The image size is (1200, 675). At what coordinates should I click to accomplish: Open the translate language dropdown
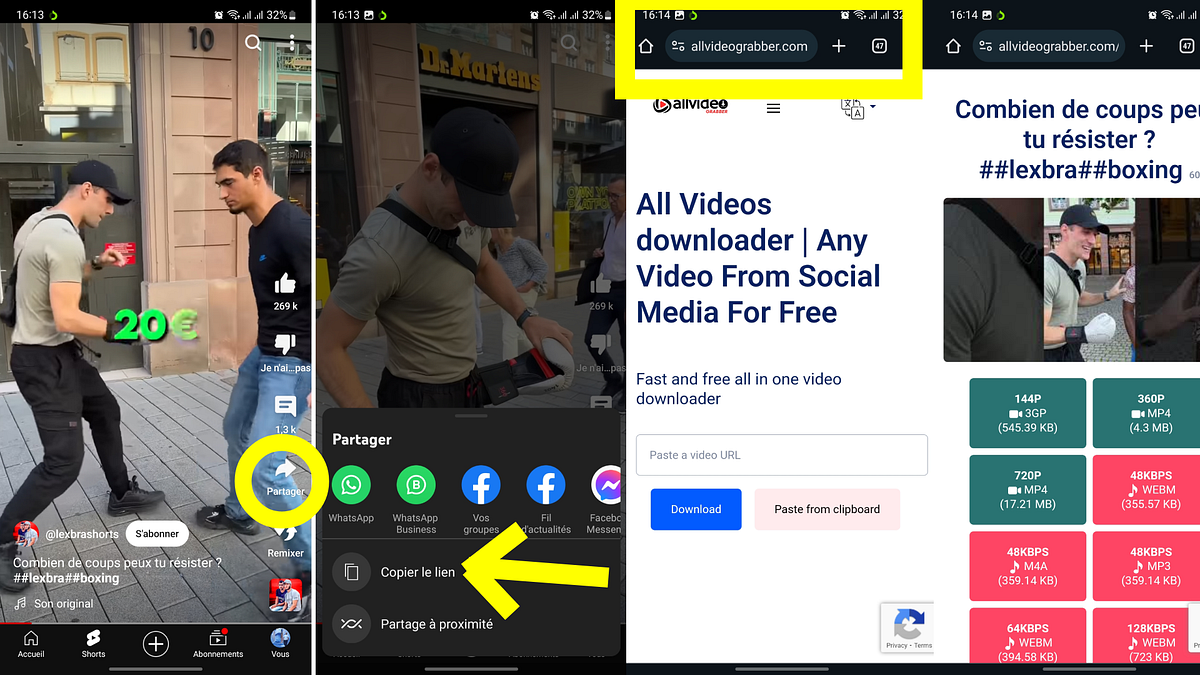click(x=852, y=108)
